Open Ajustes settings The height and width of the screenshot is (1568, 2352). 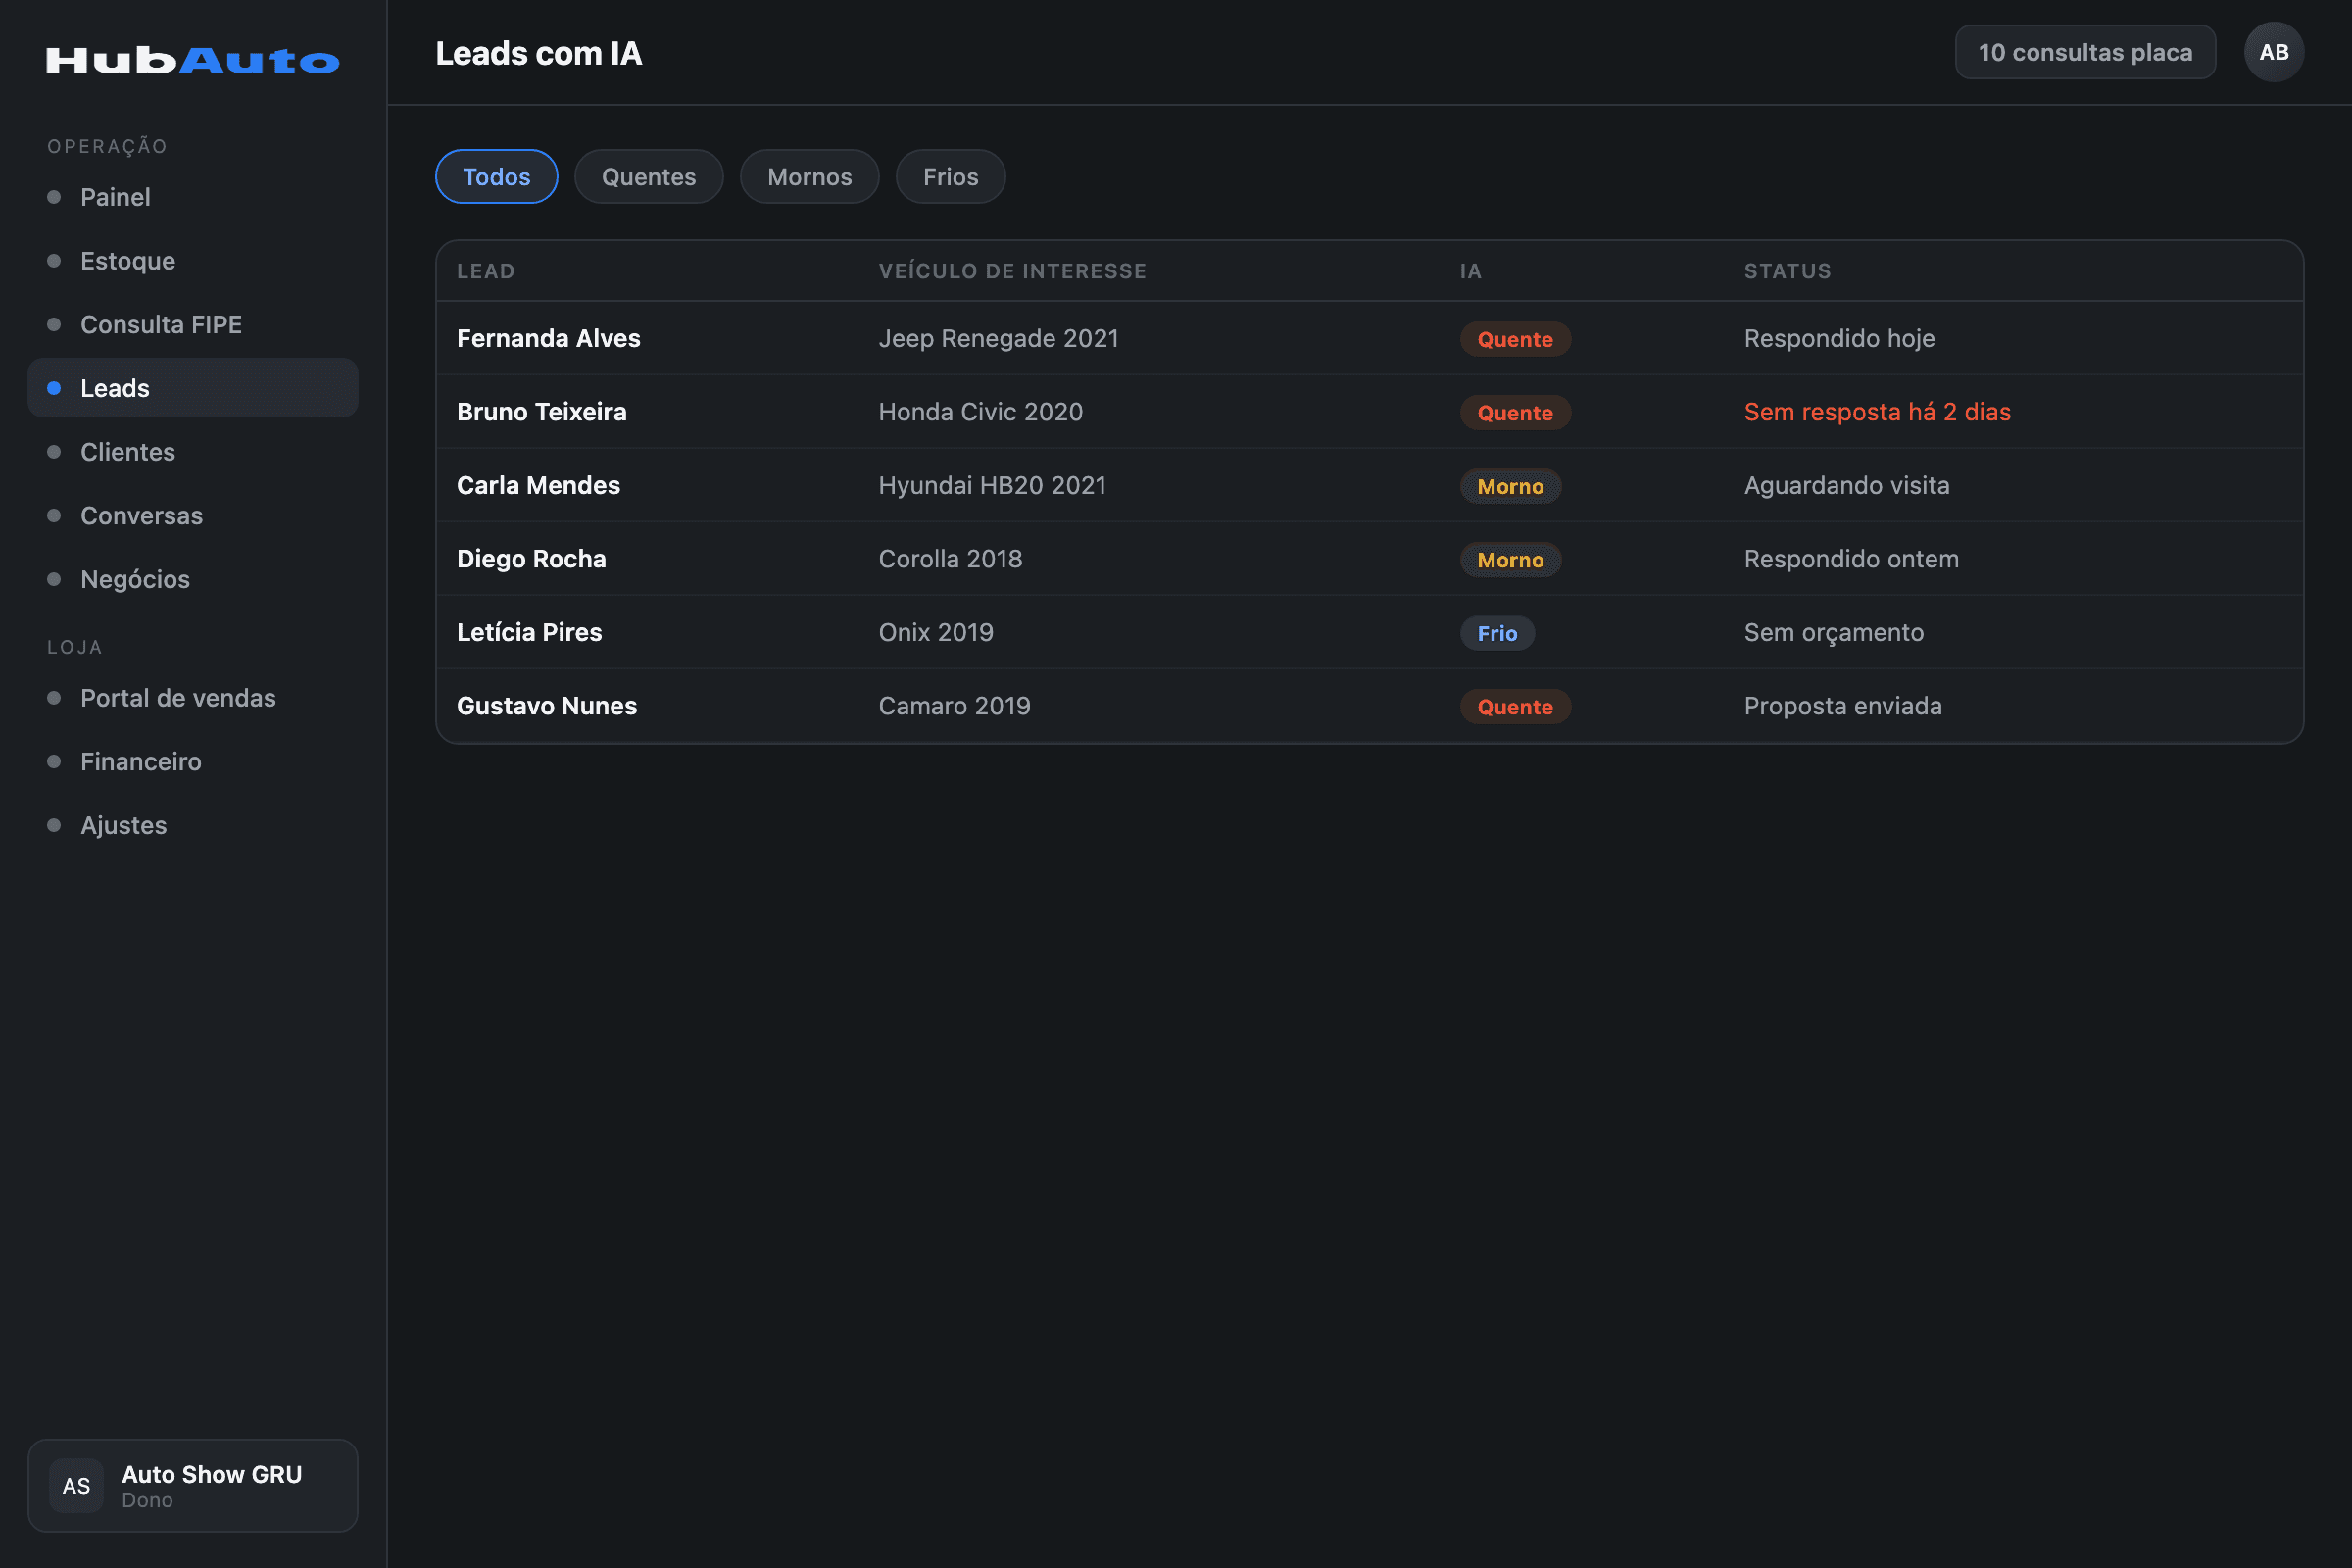[x=193, y=825]
